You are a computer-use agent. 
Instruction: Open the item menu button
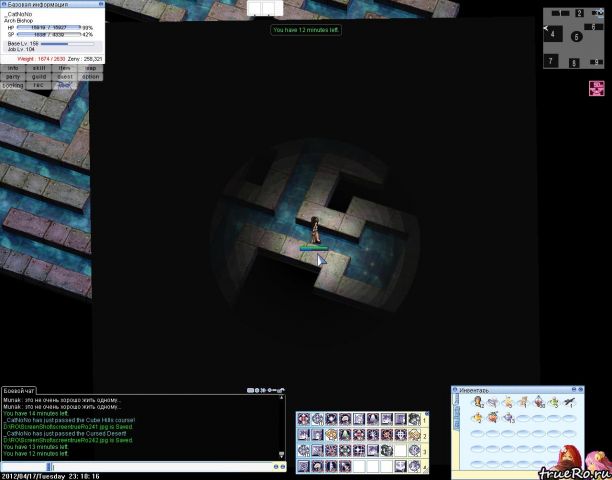[64, 68]
